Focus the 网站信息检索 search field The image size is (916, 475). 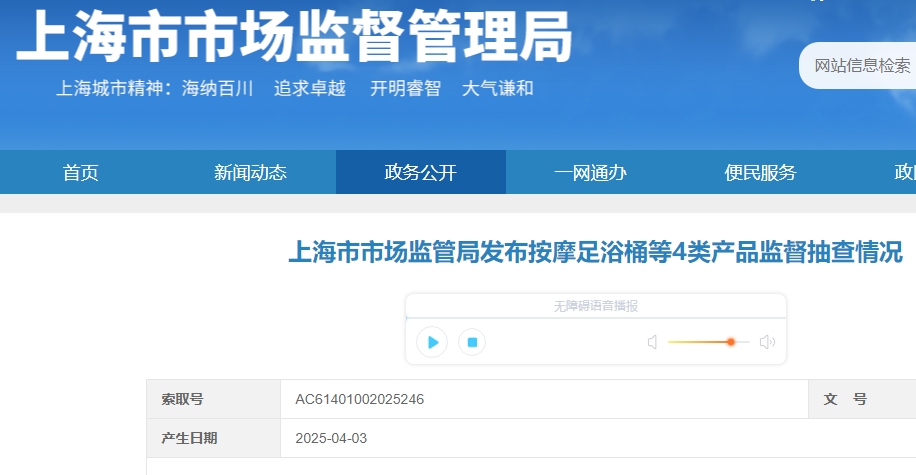point(862,66)
